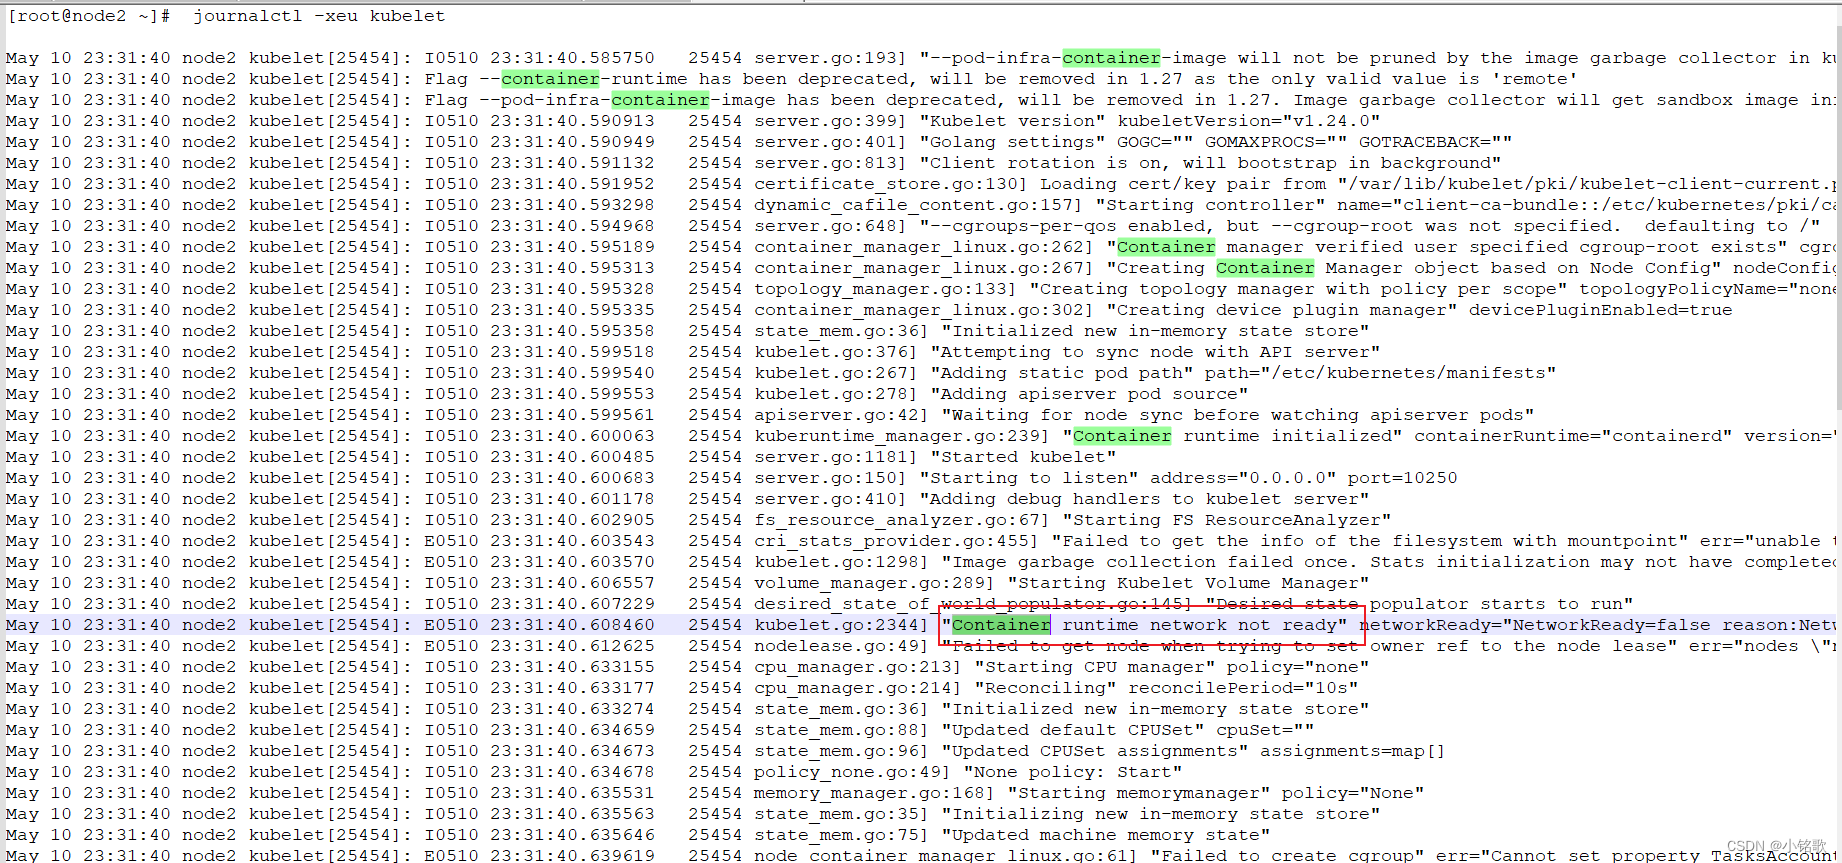Click the 'kuberuntime_manager.go:239]' source reference
1842x863 pixels.
(902, 436)
